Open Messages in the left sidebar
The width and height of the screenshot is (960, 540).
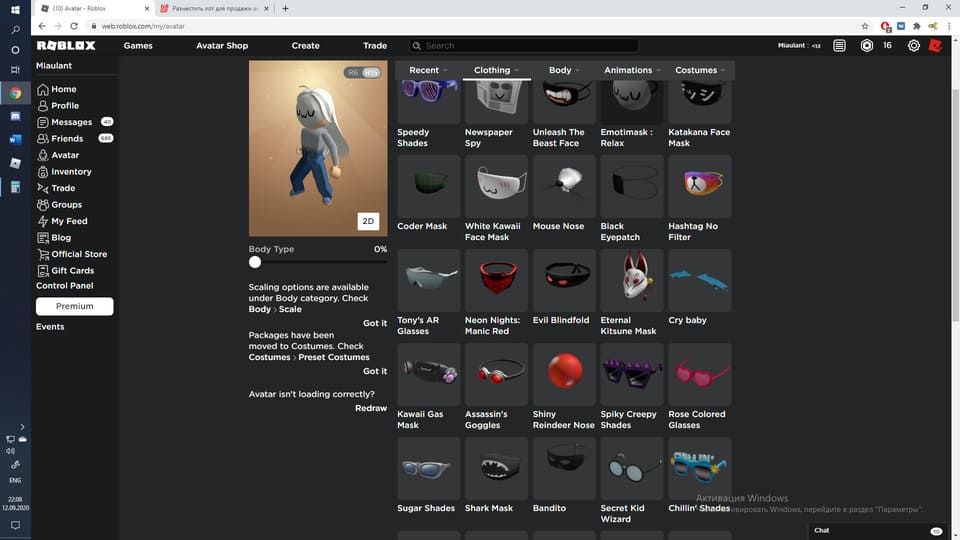(71, 122)
